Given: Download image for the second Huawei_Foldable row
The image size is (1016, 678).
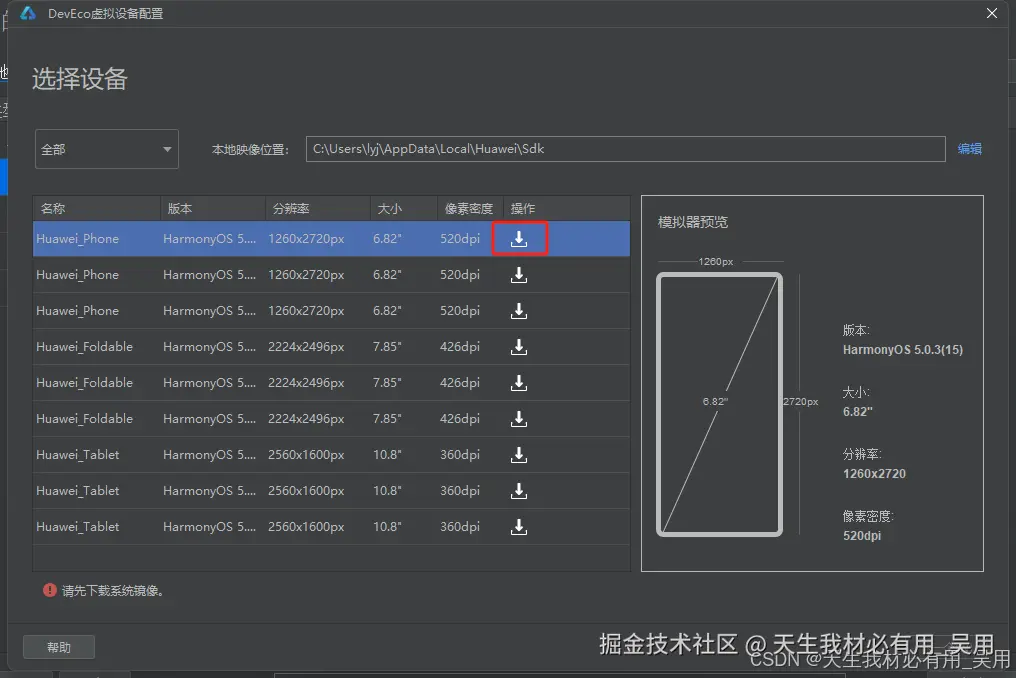Looking at the screenshot, I should (x=519, y=383).
